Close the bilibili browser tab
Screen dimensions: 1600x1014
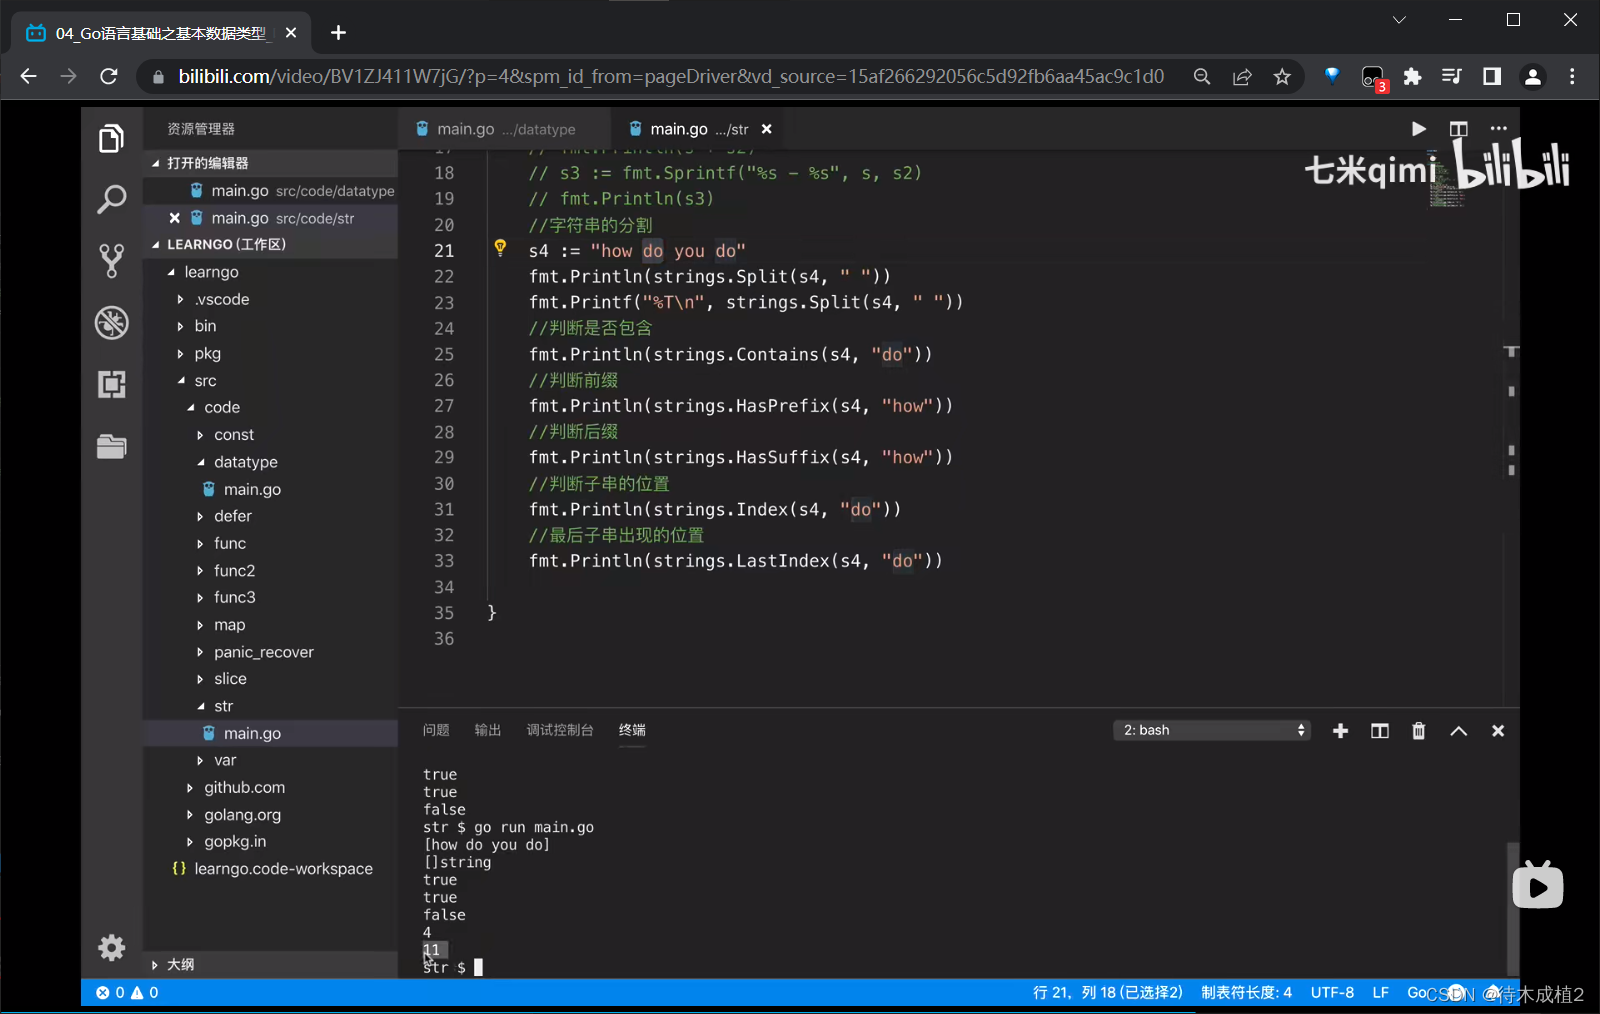291,33
